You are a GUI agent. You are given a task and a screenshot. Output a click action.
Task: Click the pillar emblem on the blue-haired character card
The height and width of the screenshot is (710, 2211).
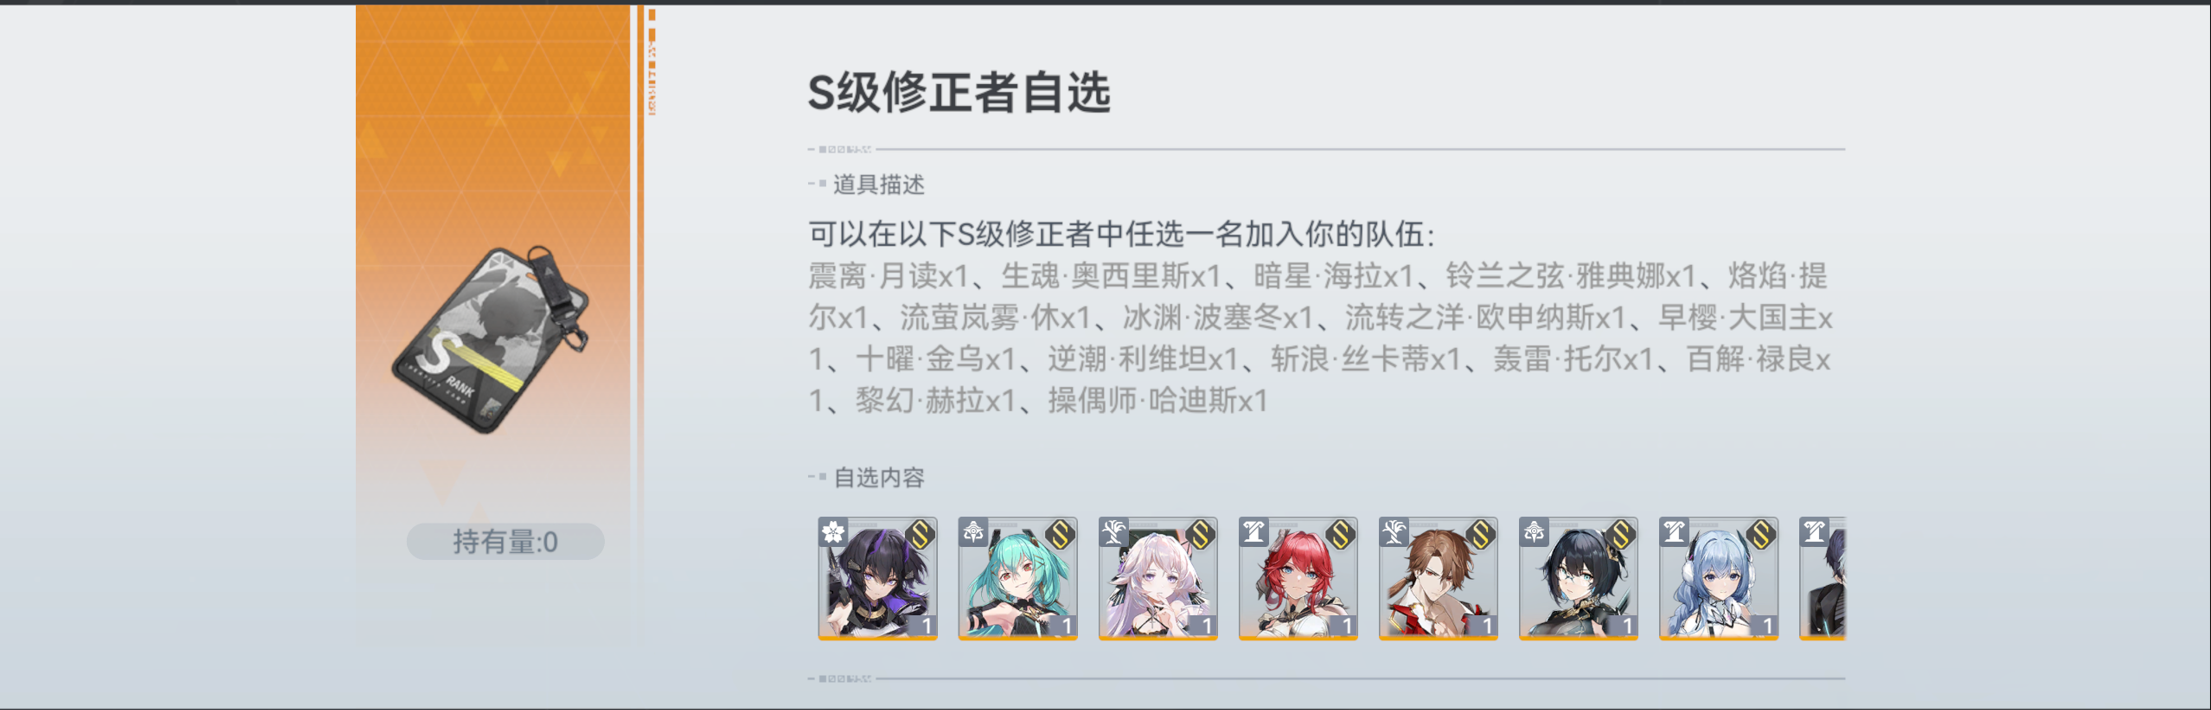point(1673,533)
